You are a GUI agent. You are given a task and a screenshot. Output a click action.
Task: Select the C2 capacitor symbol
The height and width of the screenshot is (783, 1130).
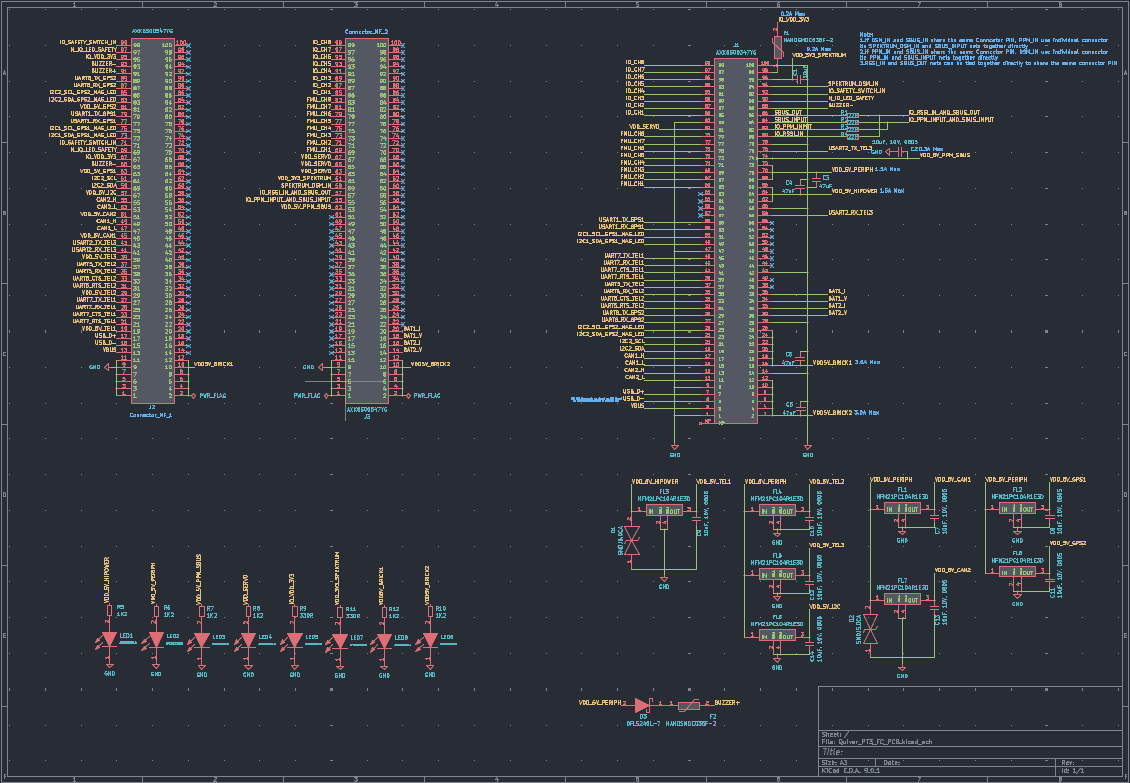(900, 152)
